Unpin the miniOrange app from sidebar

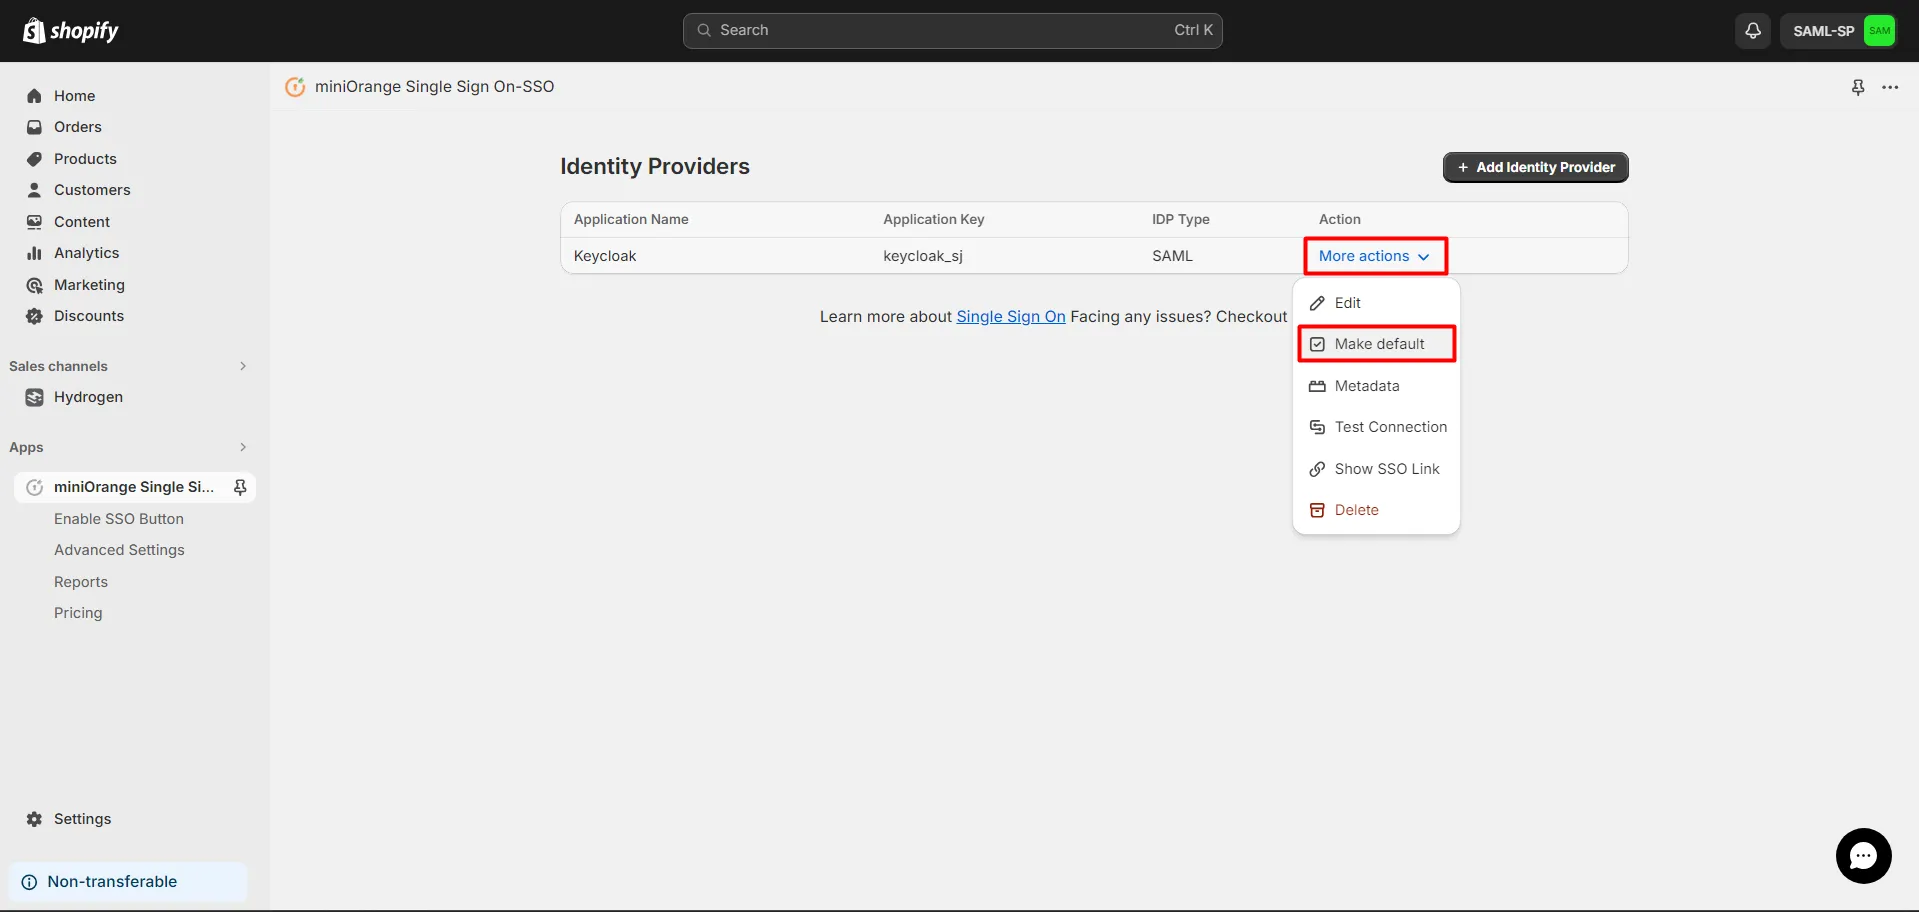click(x=240, y=487)
